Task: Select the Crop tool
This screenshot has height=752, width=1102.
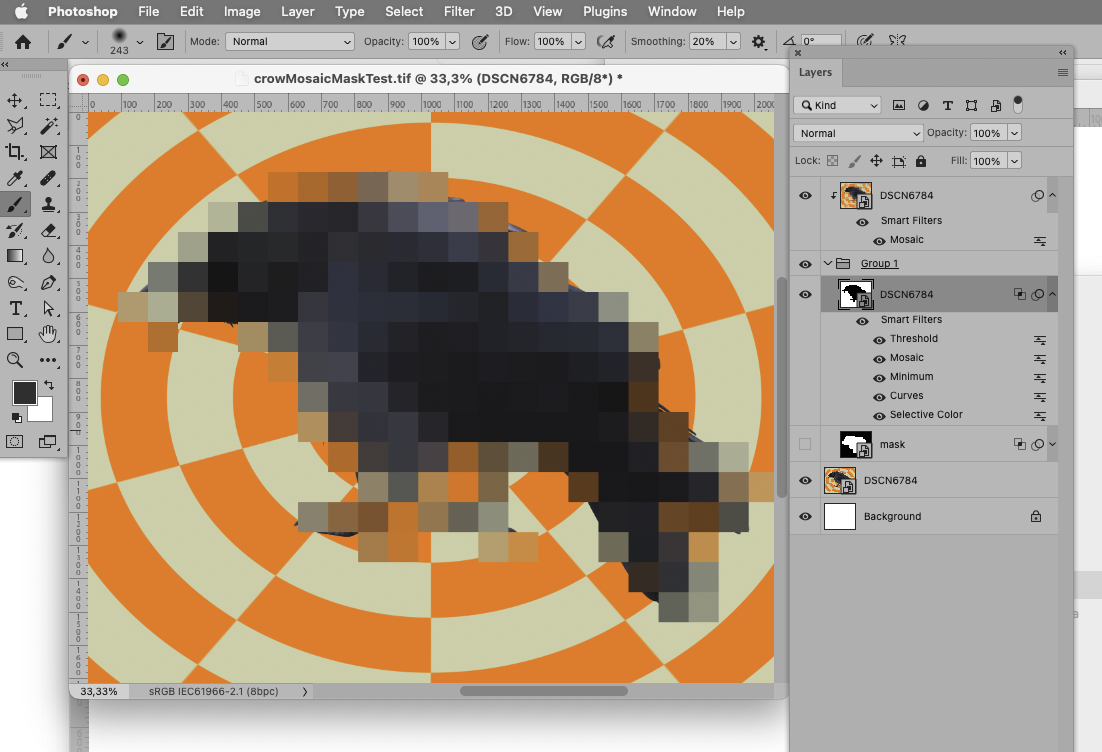Action: point(15,151)
